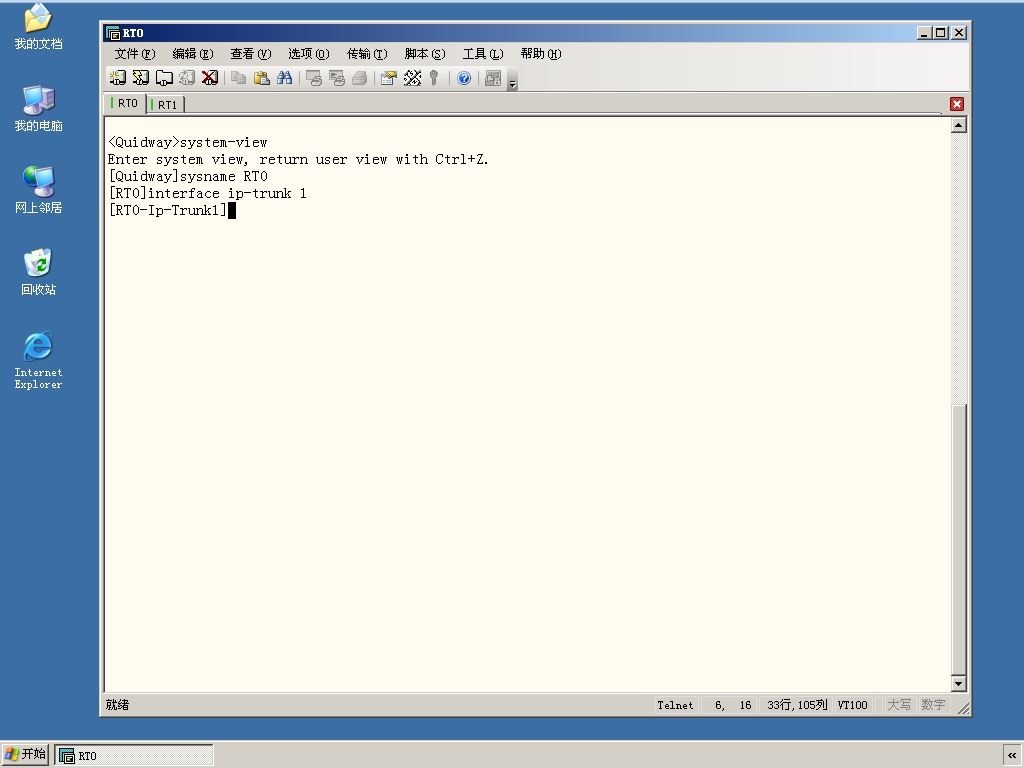
Task: Switch to the RT1 session tab
Action: (x=166, y=104)
